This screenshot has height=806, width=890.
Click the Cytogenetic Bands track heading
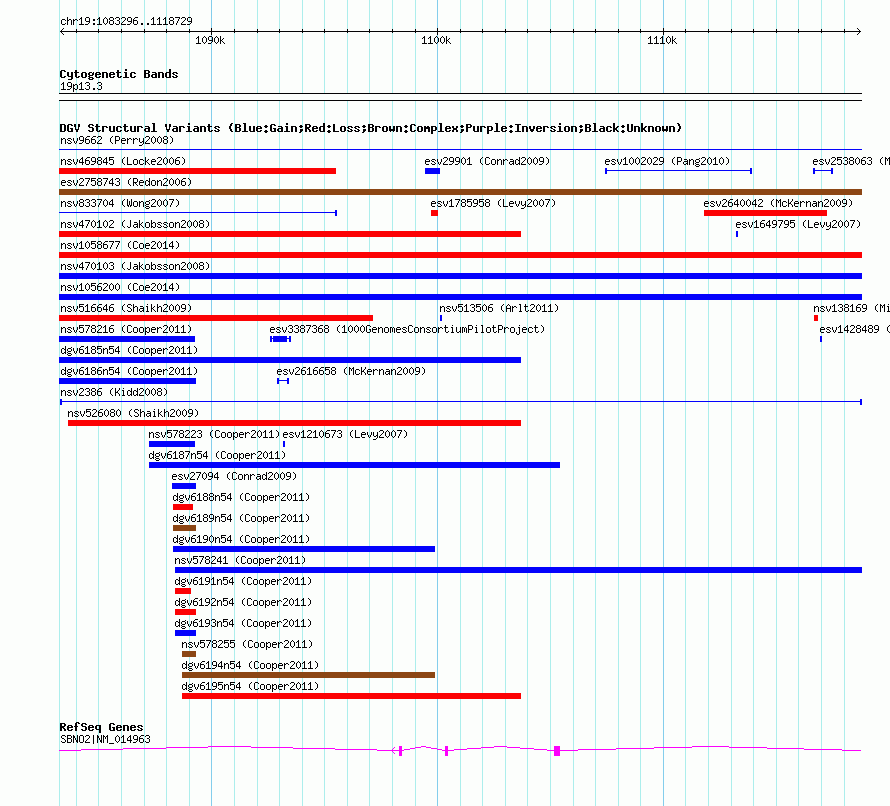pos(119,74)
